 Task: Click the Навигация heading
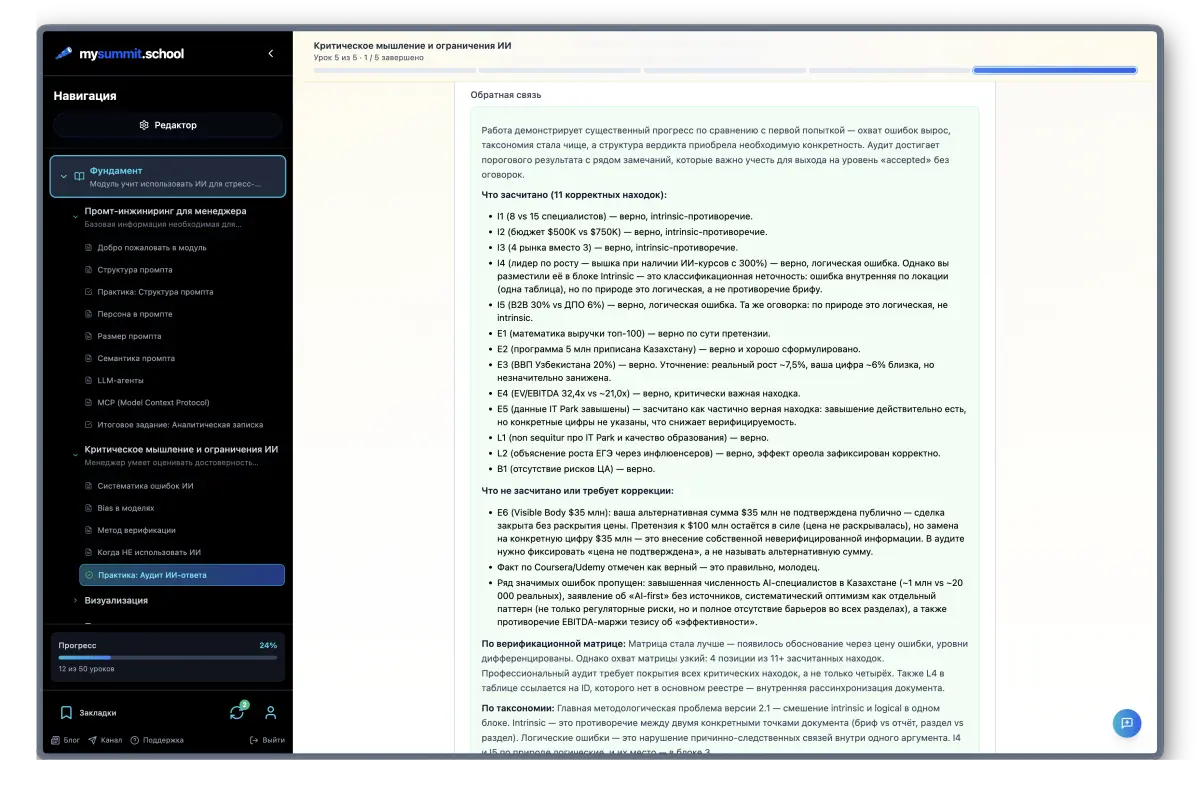(x=85, y=96)
